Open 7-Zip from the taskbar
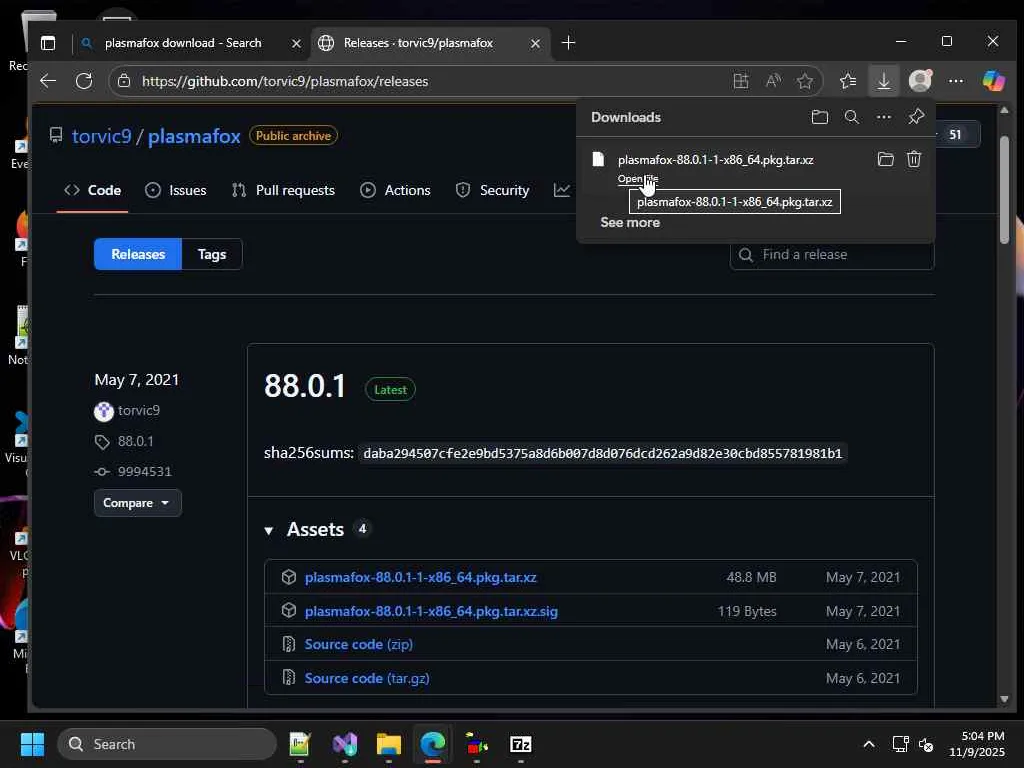This screenshot has height=768, width=1024. [x=520, y=744]
